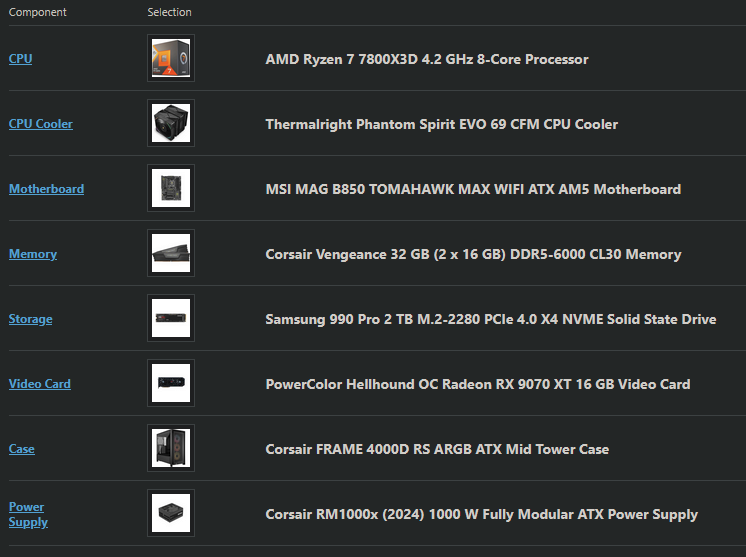
Task: Click the Ryzen 7 7800X3D box thumbnail
Action: (171, 58)
